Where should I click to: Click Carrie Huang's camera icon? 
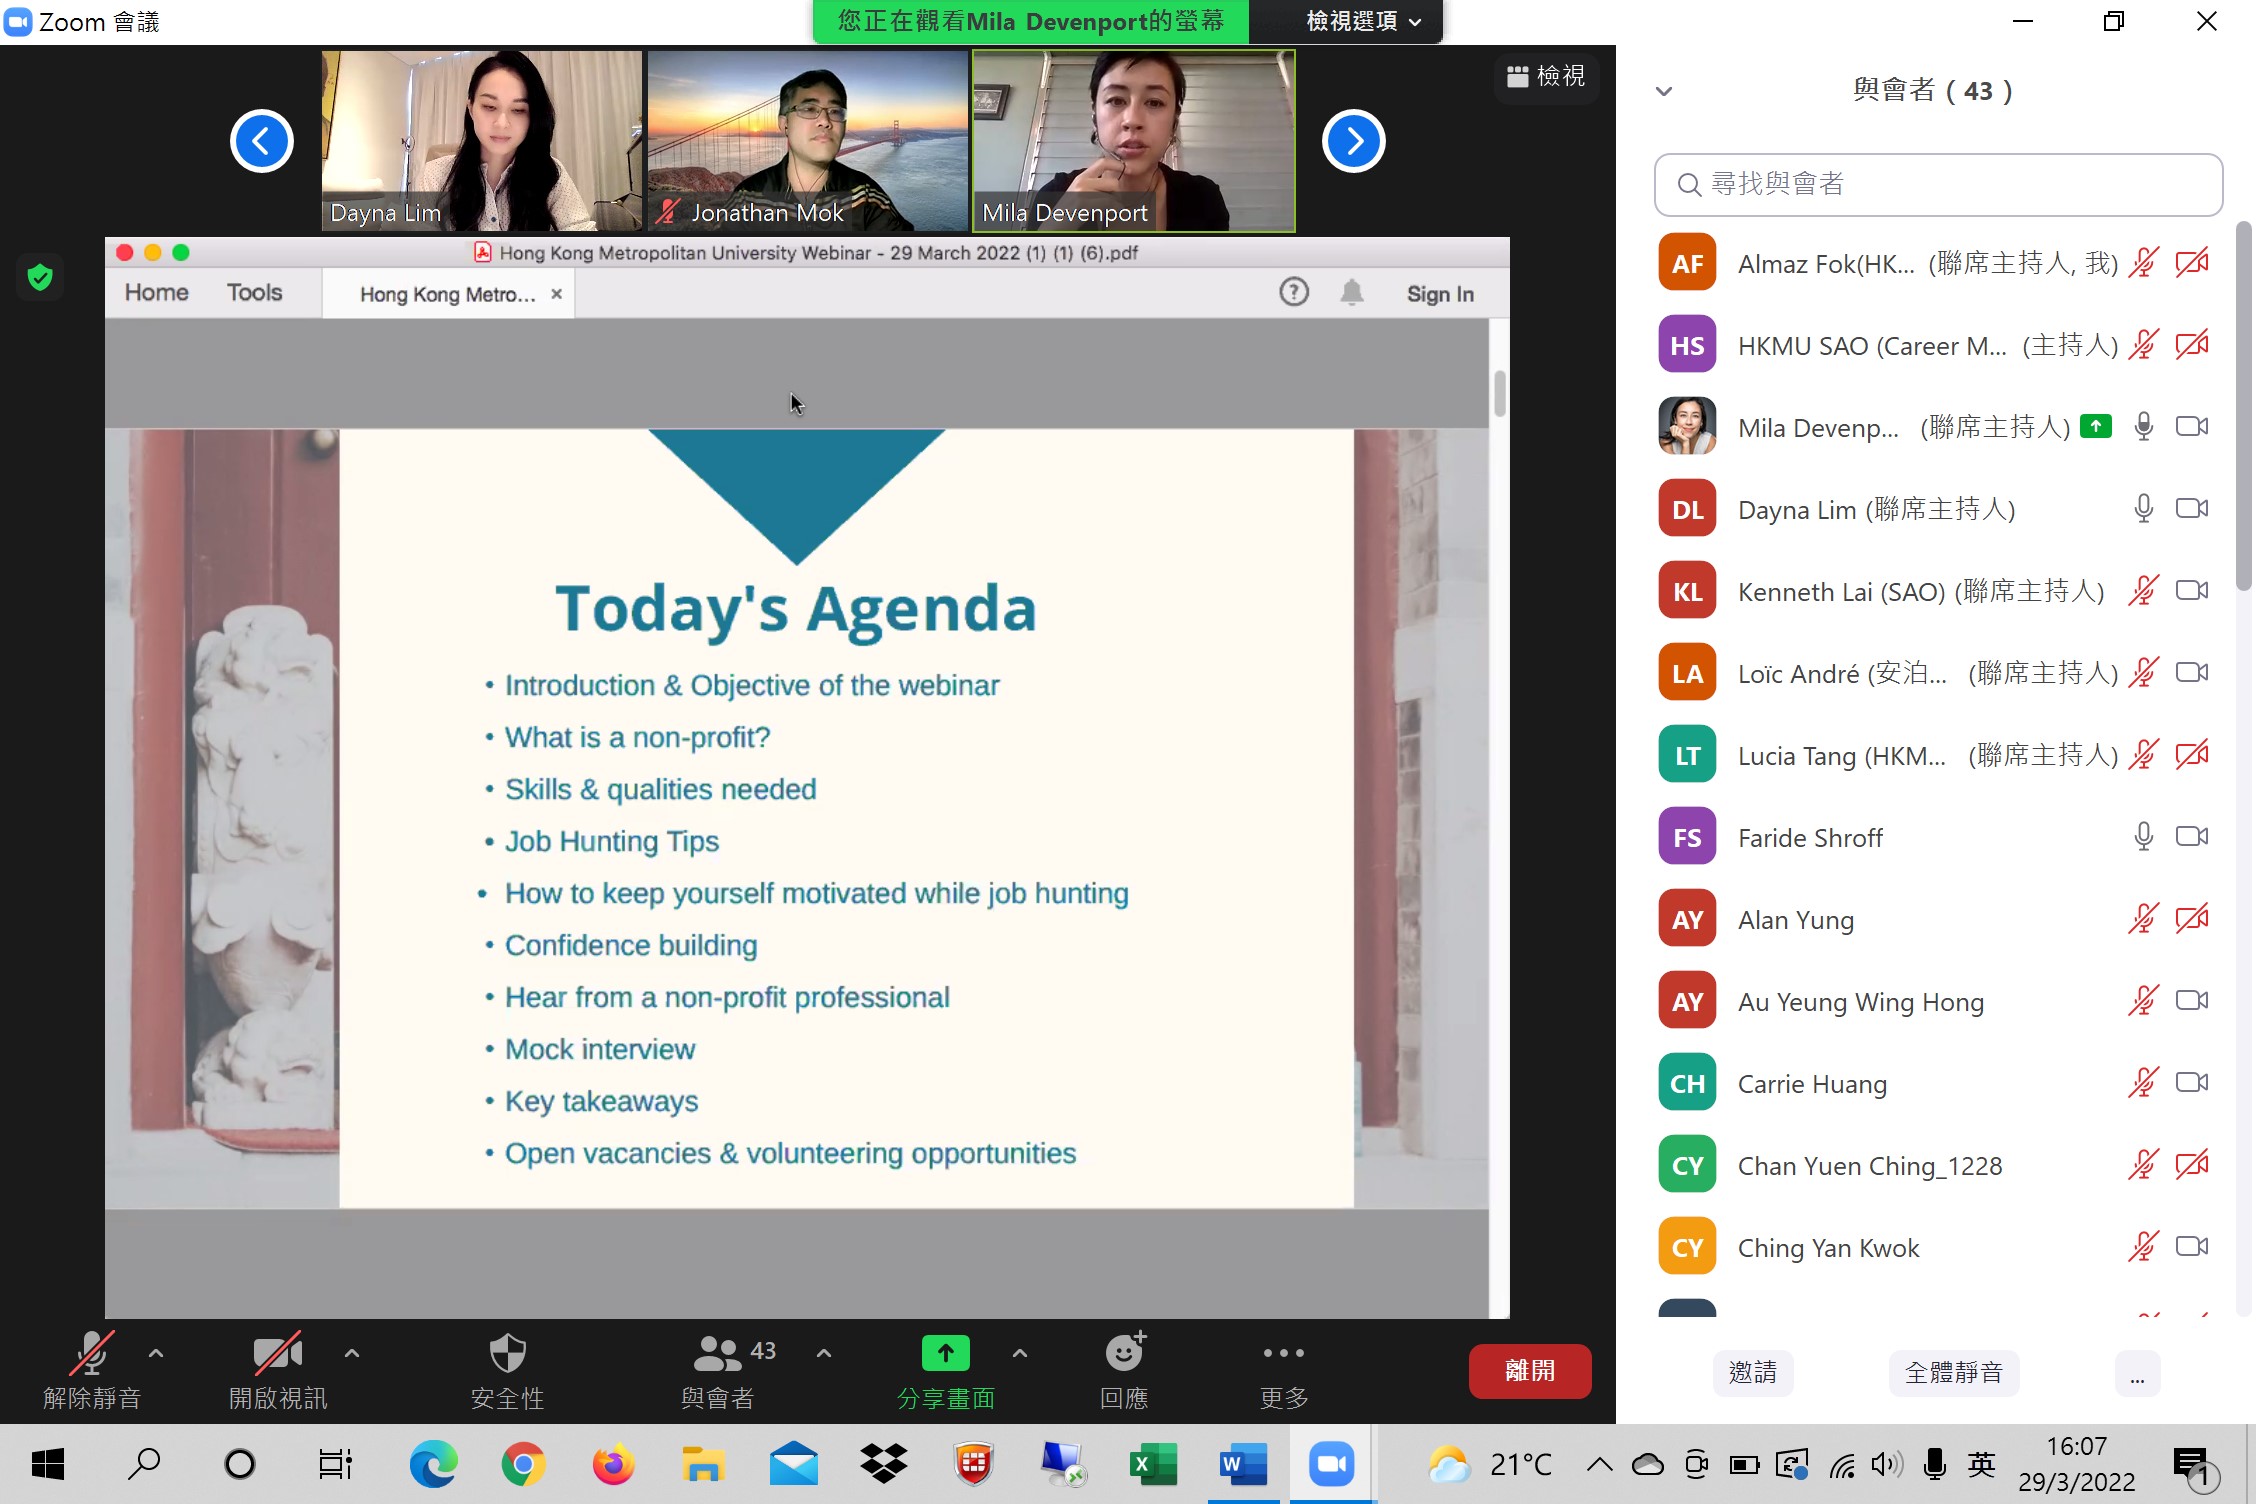(x=2192, y=1083)
